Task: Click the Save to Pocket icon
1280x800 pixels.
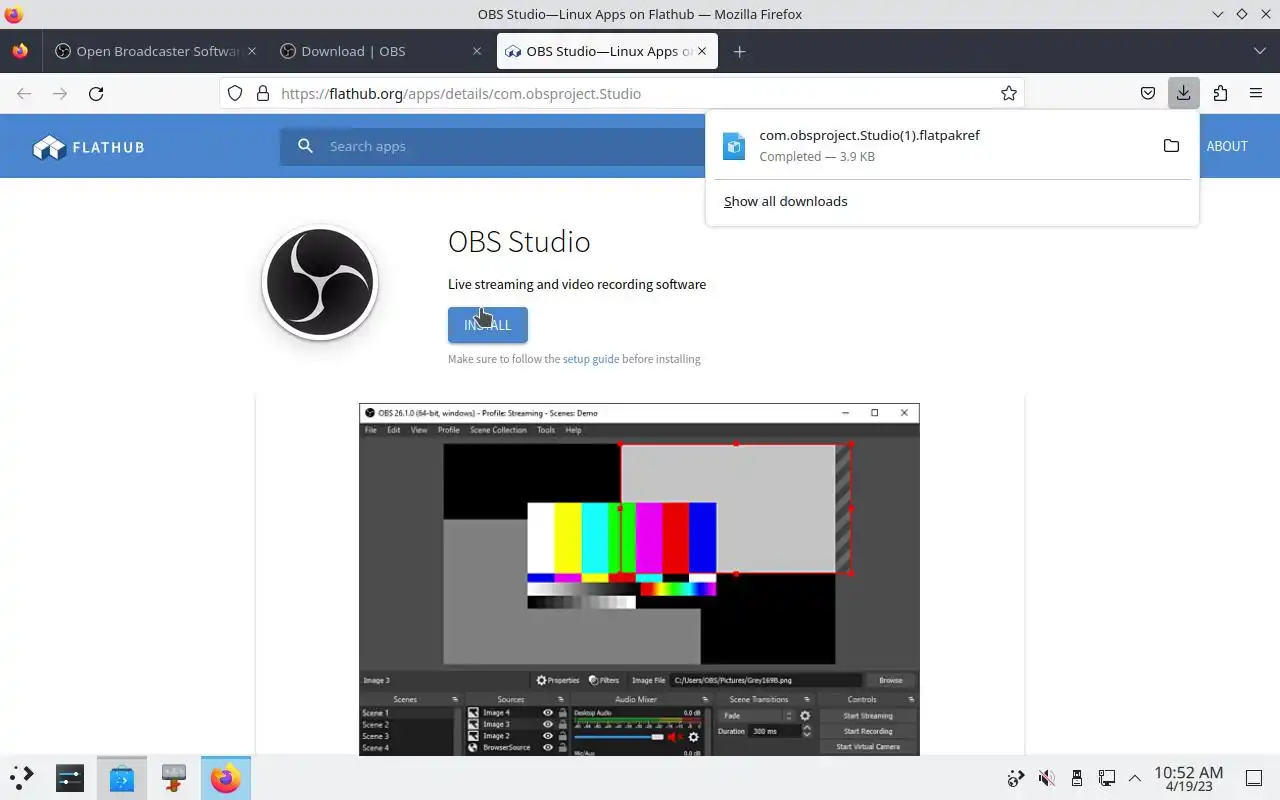Action: pos(1148,93)
